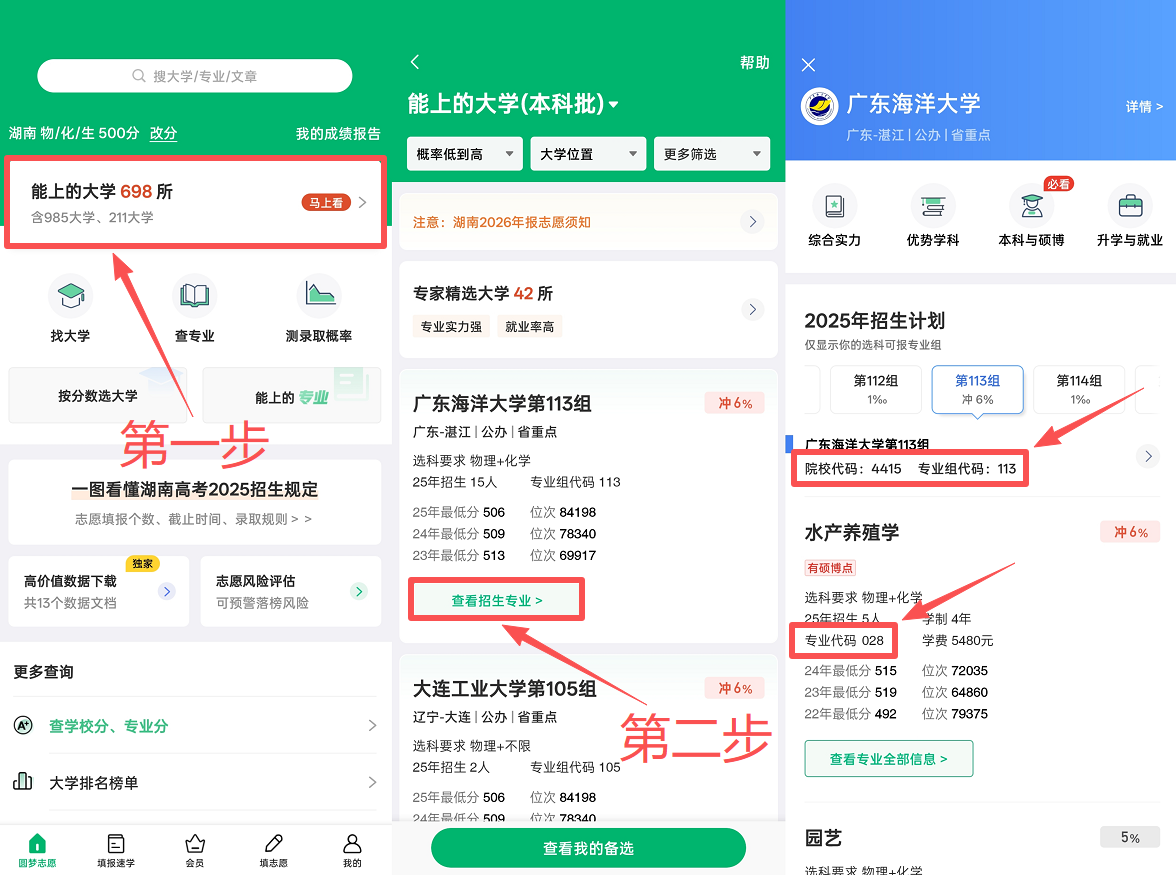This screenshot has height=875, width=1176.
Task: Go back using the left arrow icon
Action: click(415, 63)
